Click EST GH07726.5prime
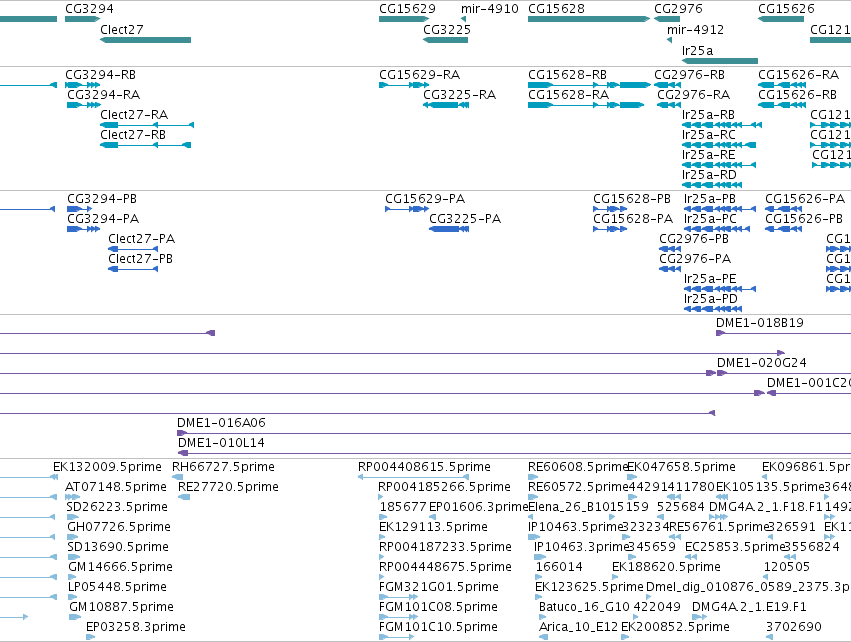This screenshot has height=642, width=851. pyautogui.click(x=119, y=527)
